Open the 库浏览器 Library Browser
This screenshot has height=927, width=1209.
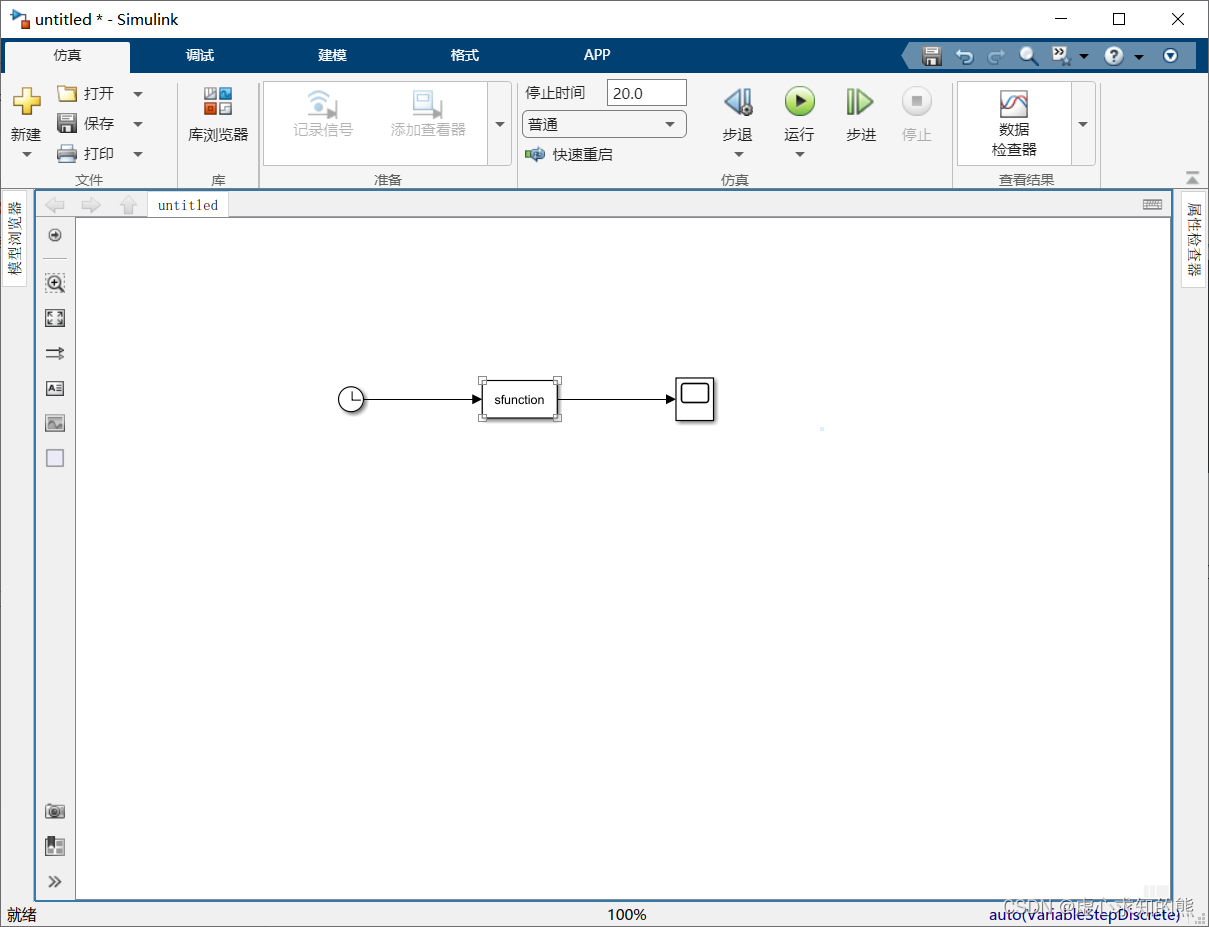coord(218,114)
